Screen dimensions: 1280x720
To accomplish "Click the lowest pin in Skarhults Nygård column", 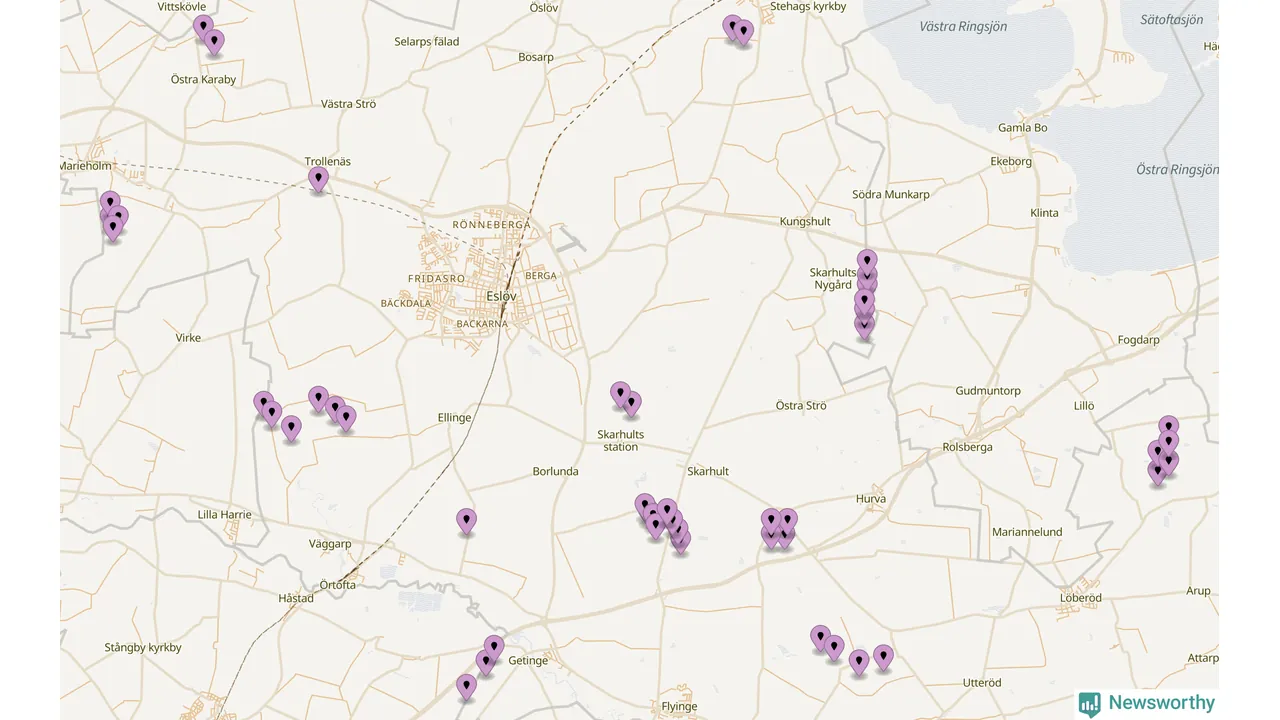I will pyautogui.click(x=864, y=327).
